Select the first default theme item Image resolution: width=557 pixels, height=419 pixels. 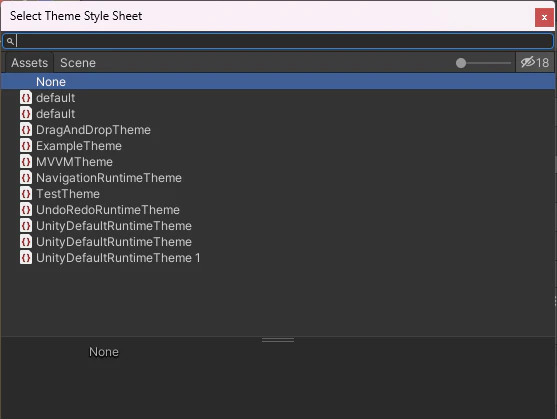[278, 98]
